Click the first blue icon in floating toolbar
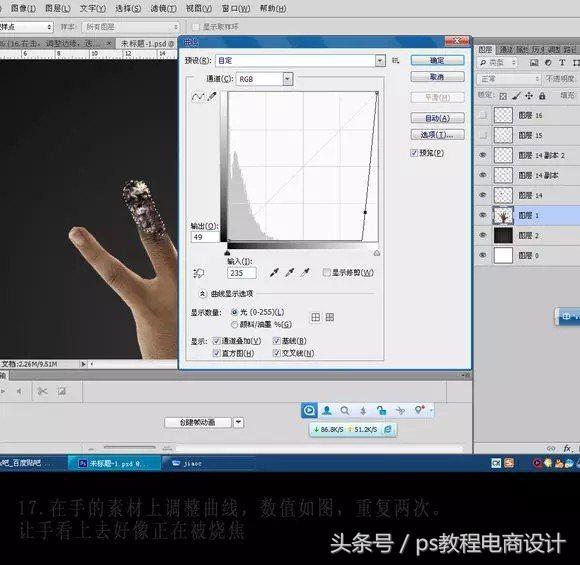The height and width of the screenshot is (565, 580). [x=309, y=410]
